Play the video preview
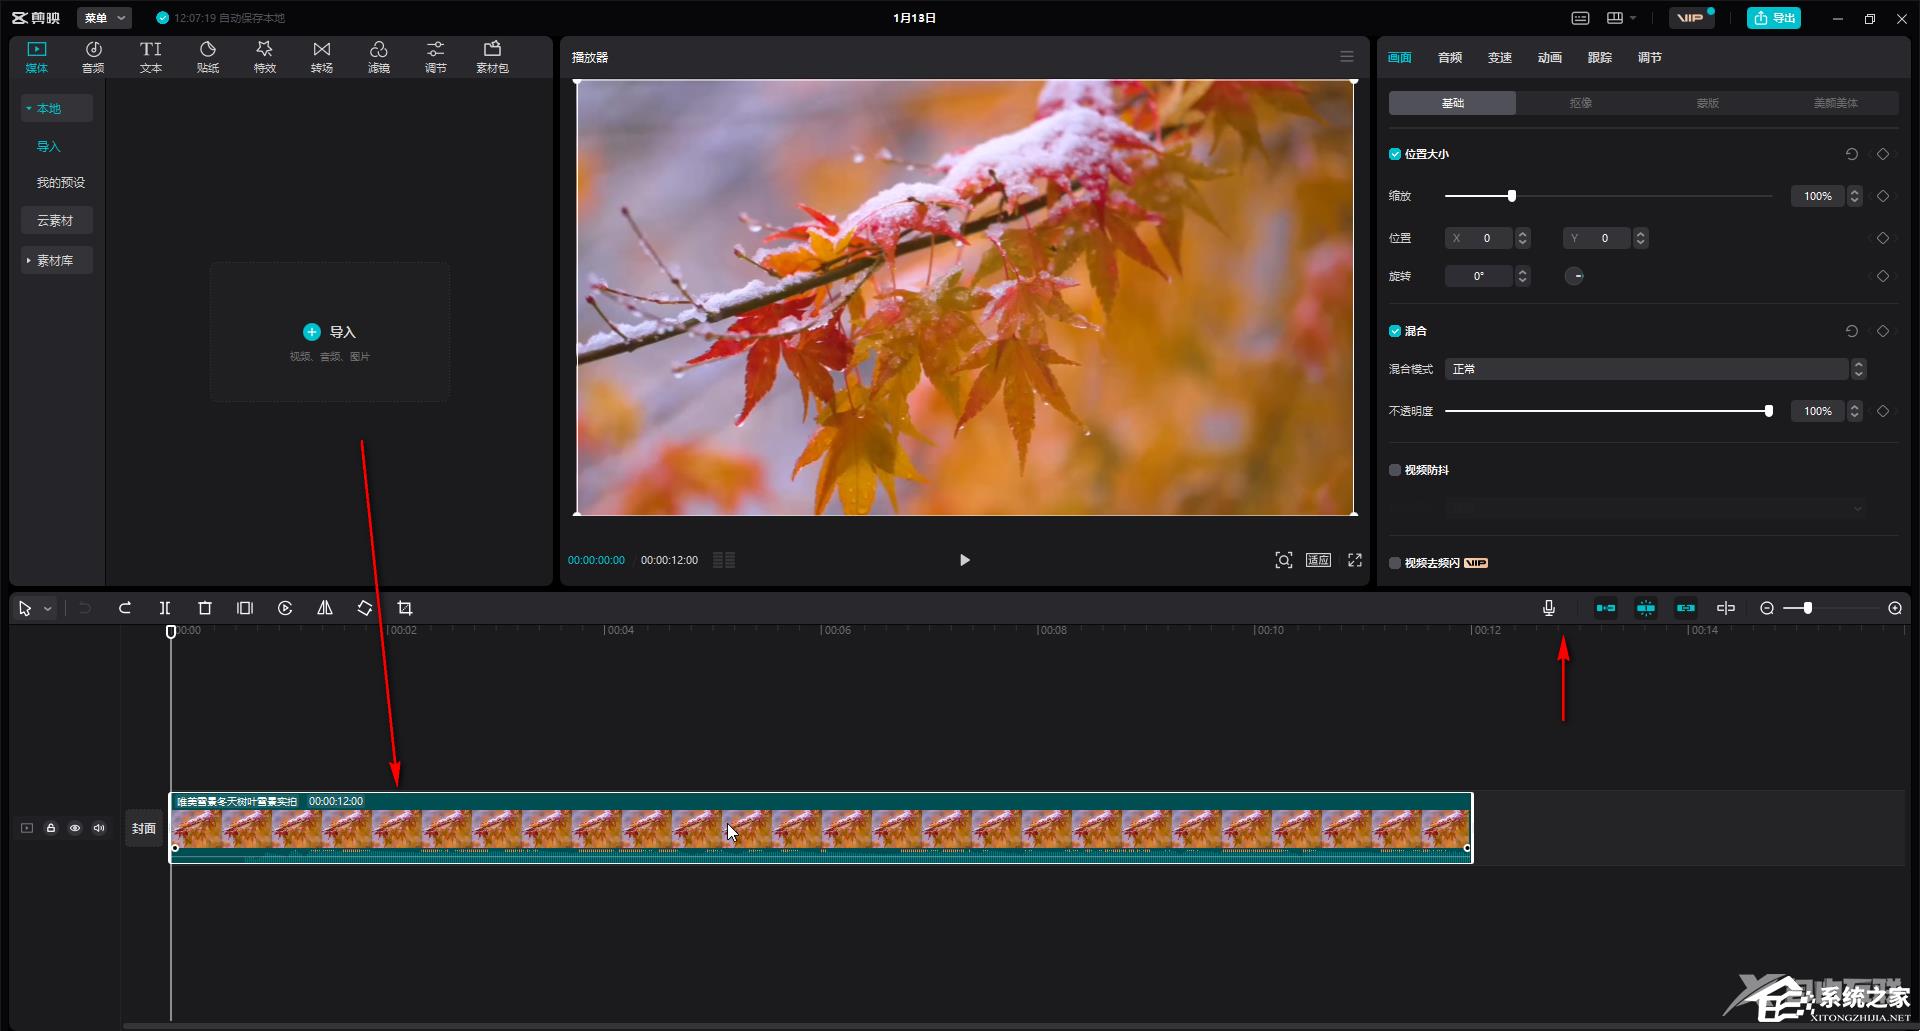The width and height of the screenshot is (1920, 1031). (x=964, y=560)
